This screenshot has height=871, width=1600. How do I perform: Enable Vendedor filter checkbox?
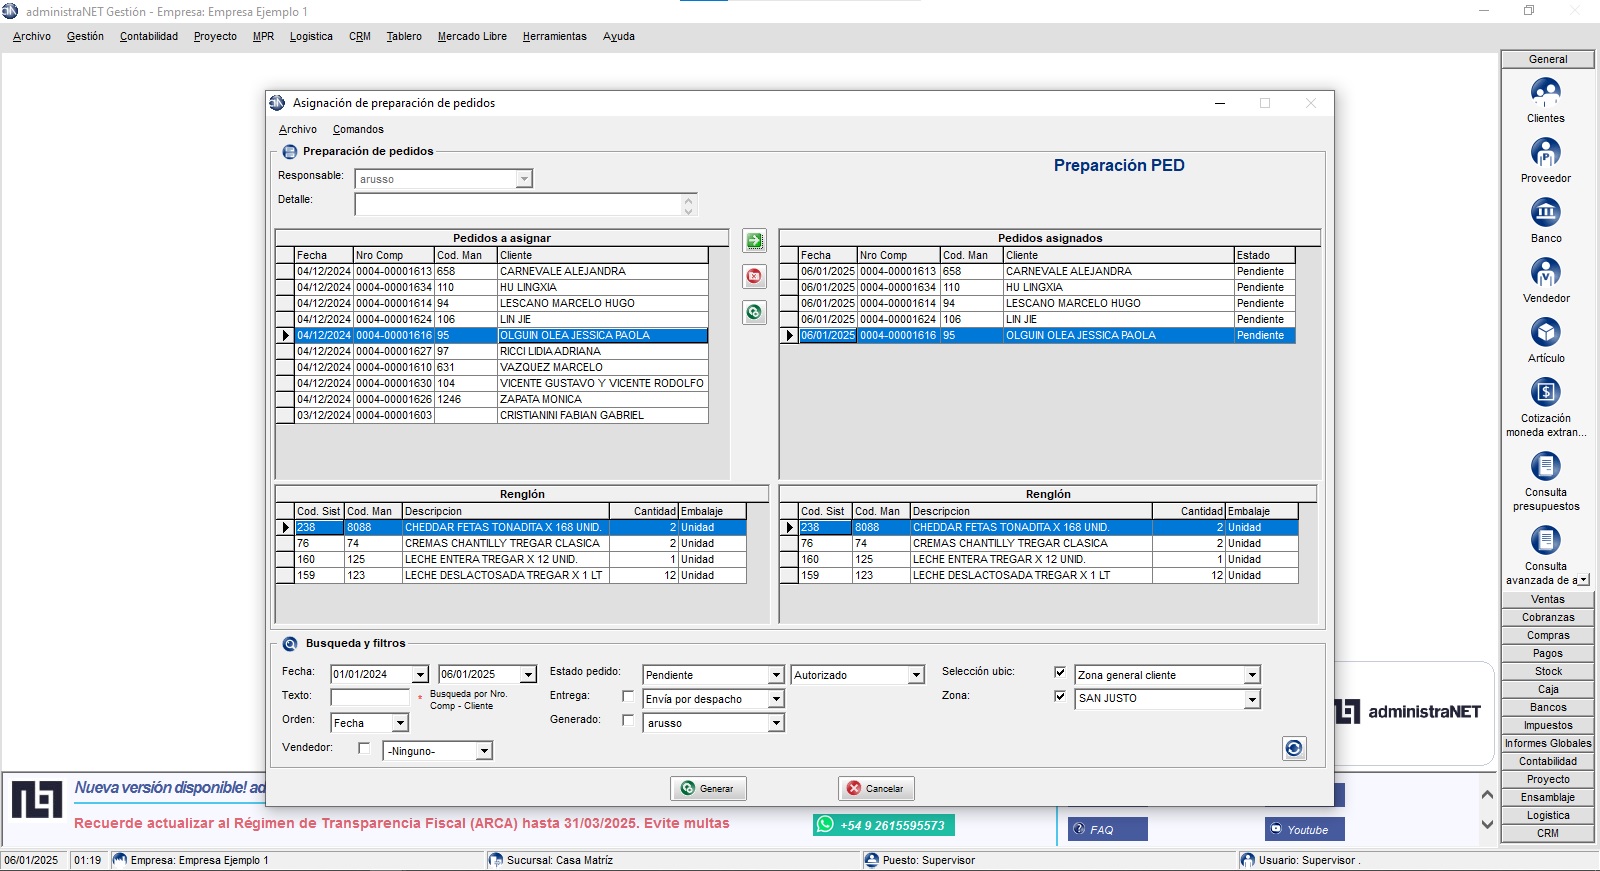364,748
